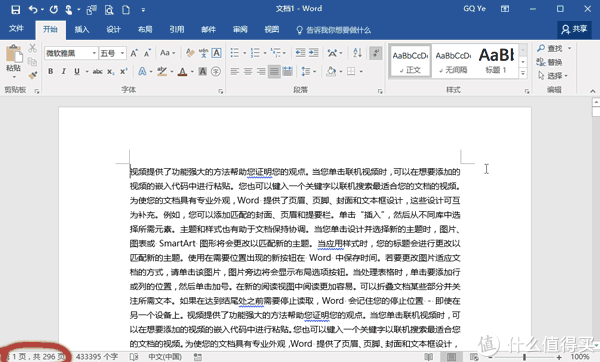Click the Copy icon in clipboard group
This screenshot has width=600, height=362.
pos(33,62)
